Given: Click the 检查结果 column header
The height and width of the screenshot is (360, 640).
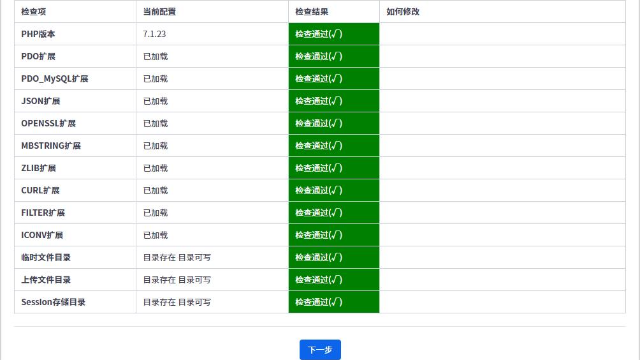Looking at the screenshot, I should 311,11.
